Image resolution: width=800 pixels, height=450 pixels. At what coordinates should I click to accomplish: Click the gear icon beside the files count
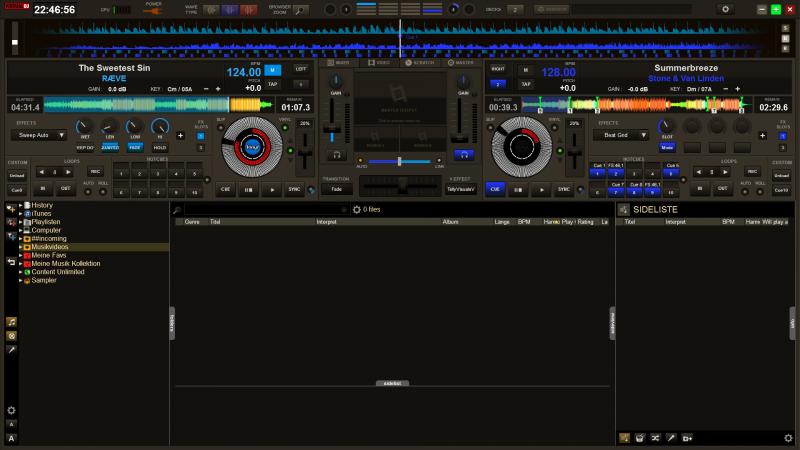click(357, 210)
